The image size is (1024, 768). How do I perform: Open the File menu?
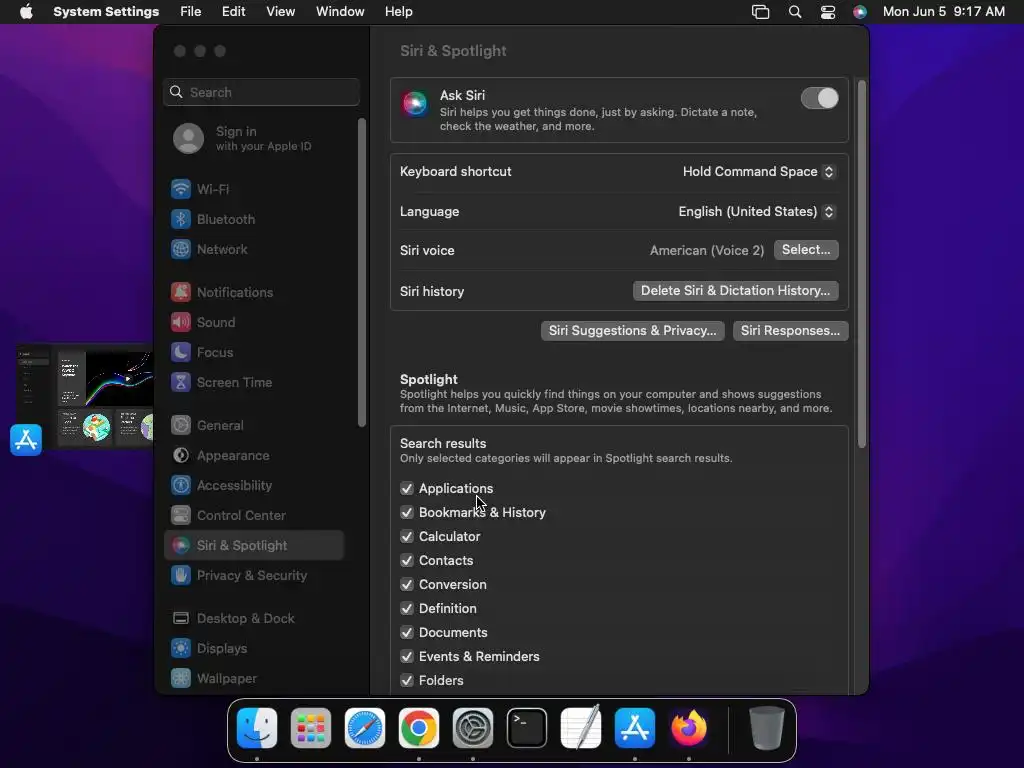coord(191,12)
